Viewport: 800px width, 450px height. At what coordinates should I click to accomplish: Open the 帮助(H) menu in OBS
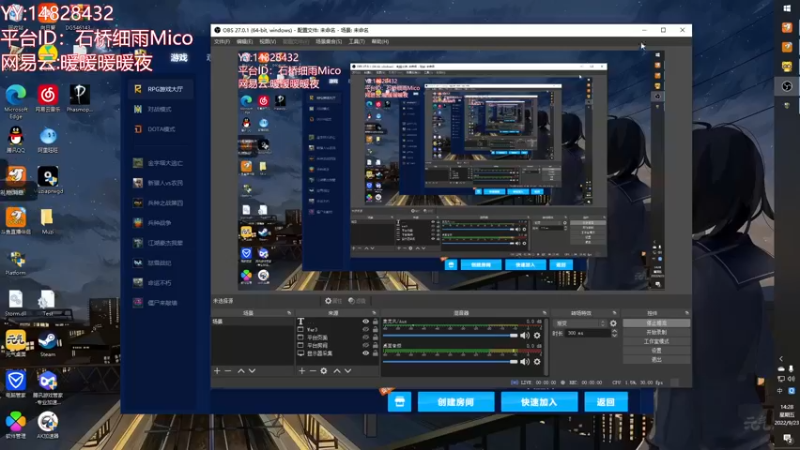coord(380,41)
